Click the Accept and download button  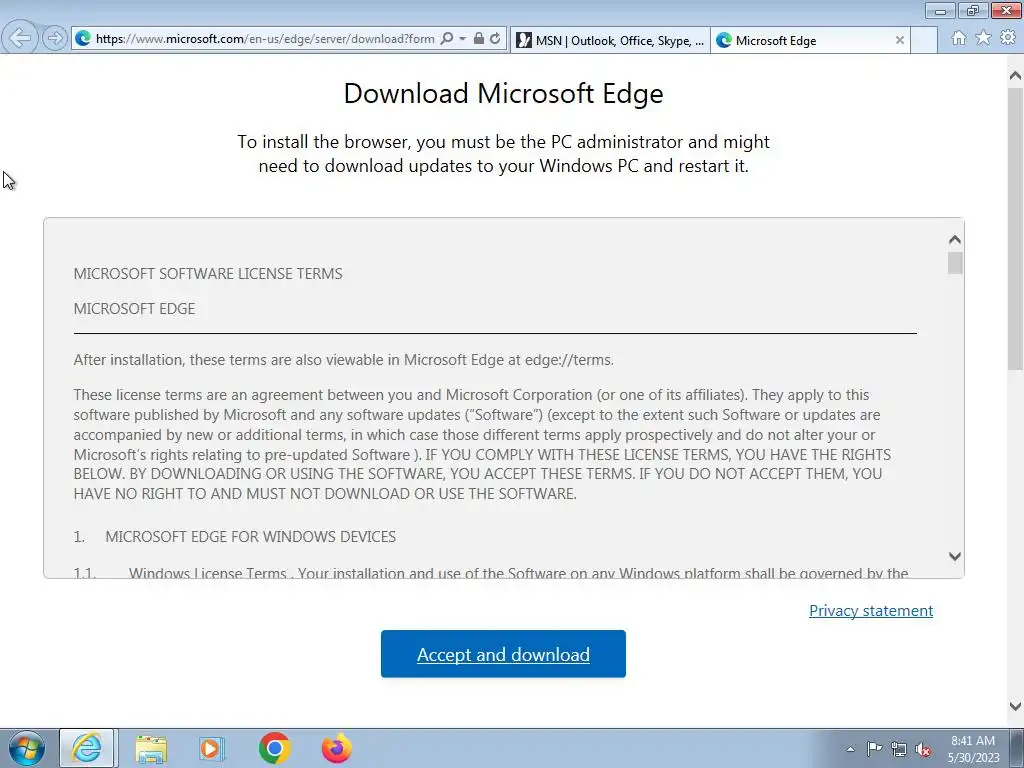tap(503, 654)
